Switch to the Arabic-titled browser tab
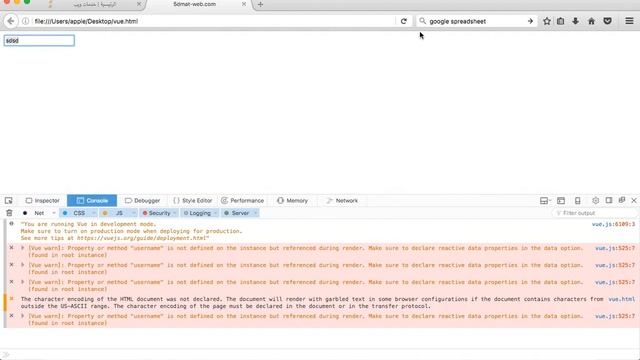The width and height of the screenshot is (640, 360). 94,4
